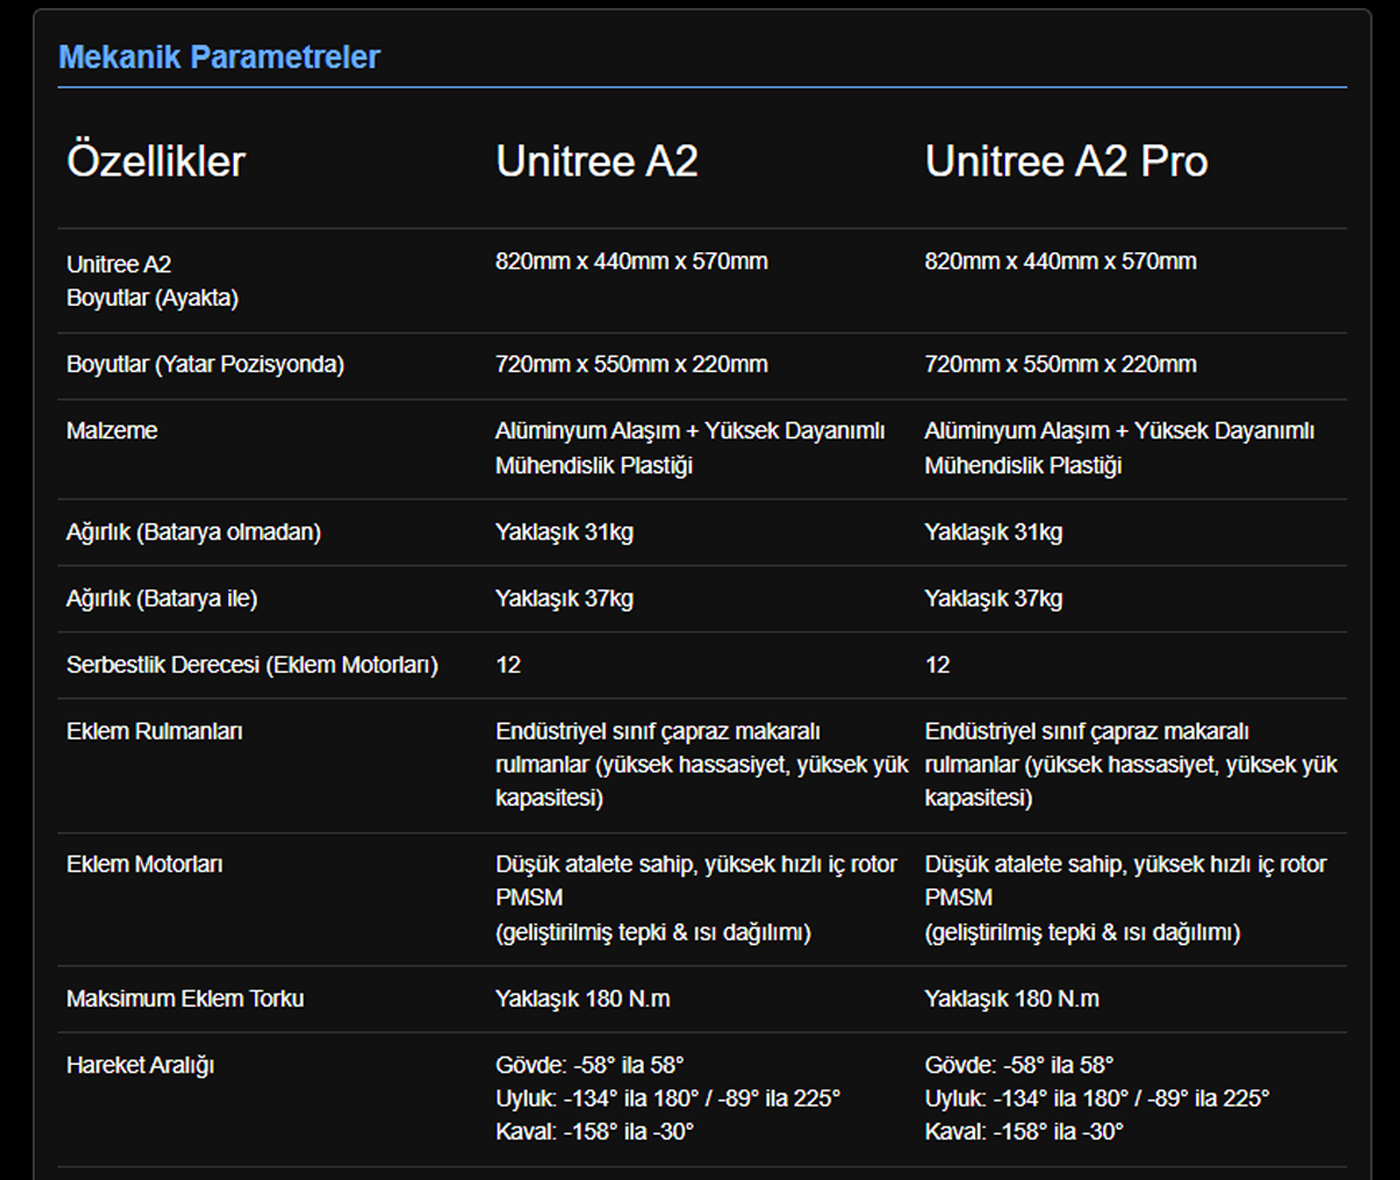This screenshot has width=1400, height=1180.
Task: Click the Mekanik Parametreler heading
Action: coord(219,57)
